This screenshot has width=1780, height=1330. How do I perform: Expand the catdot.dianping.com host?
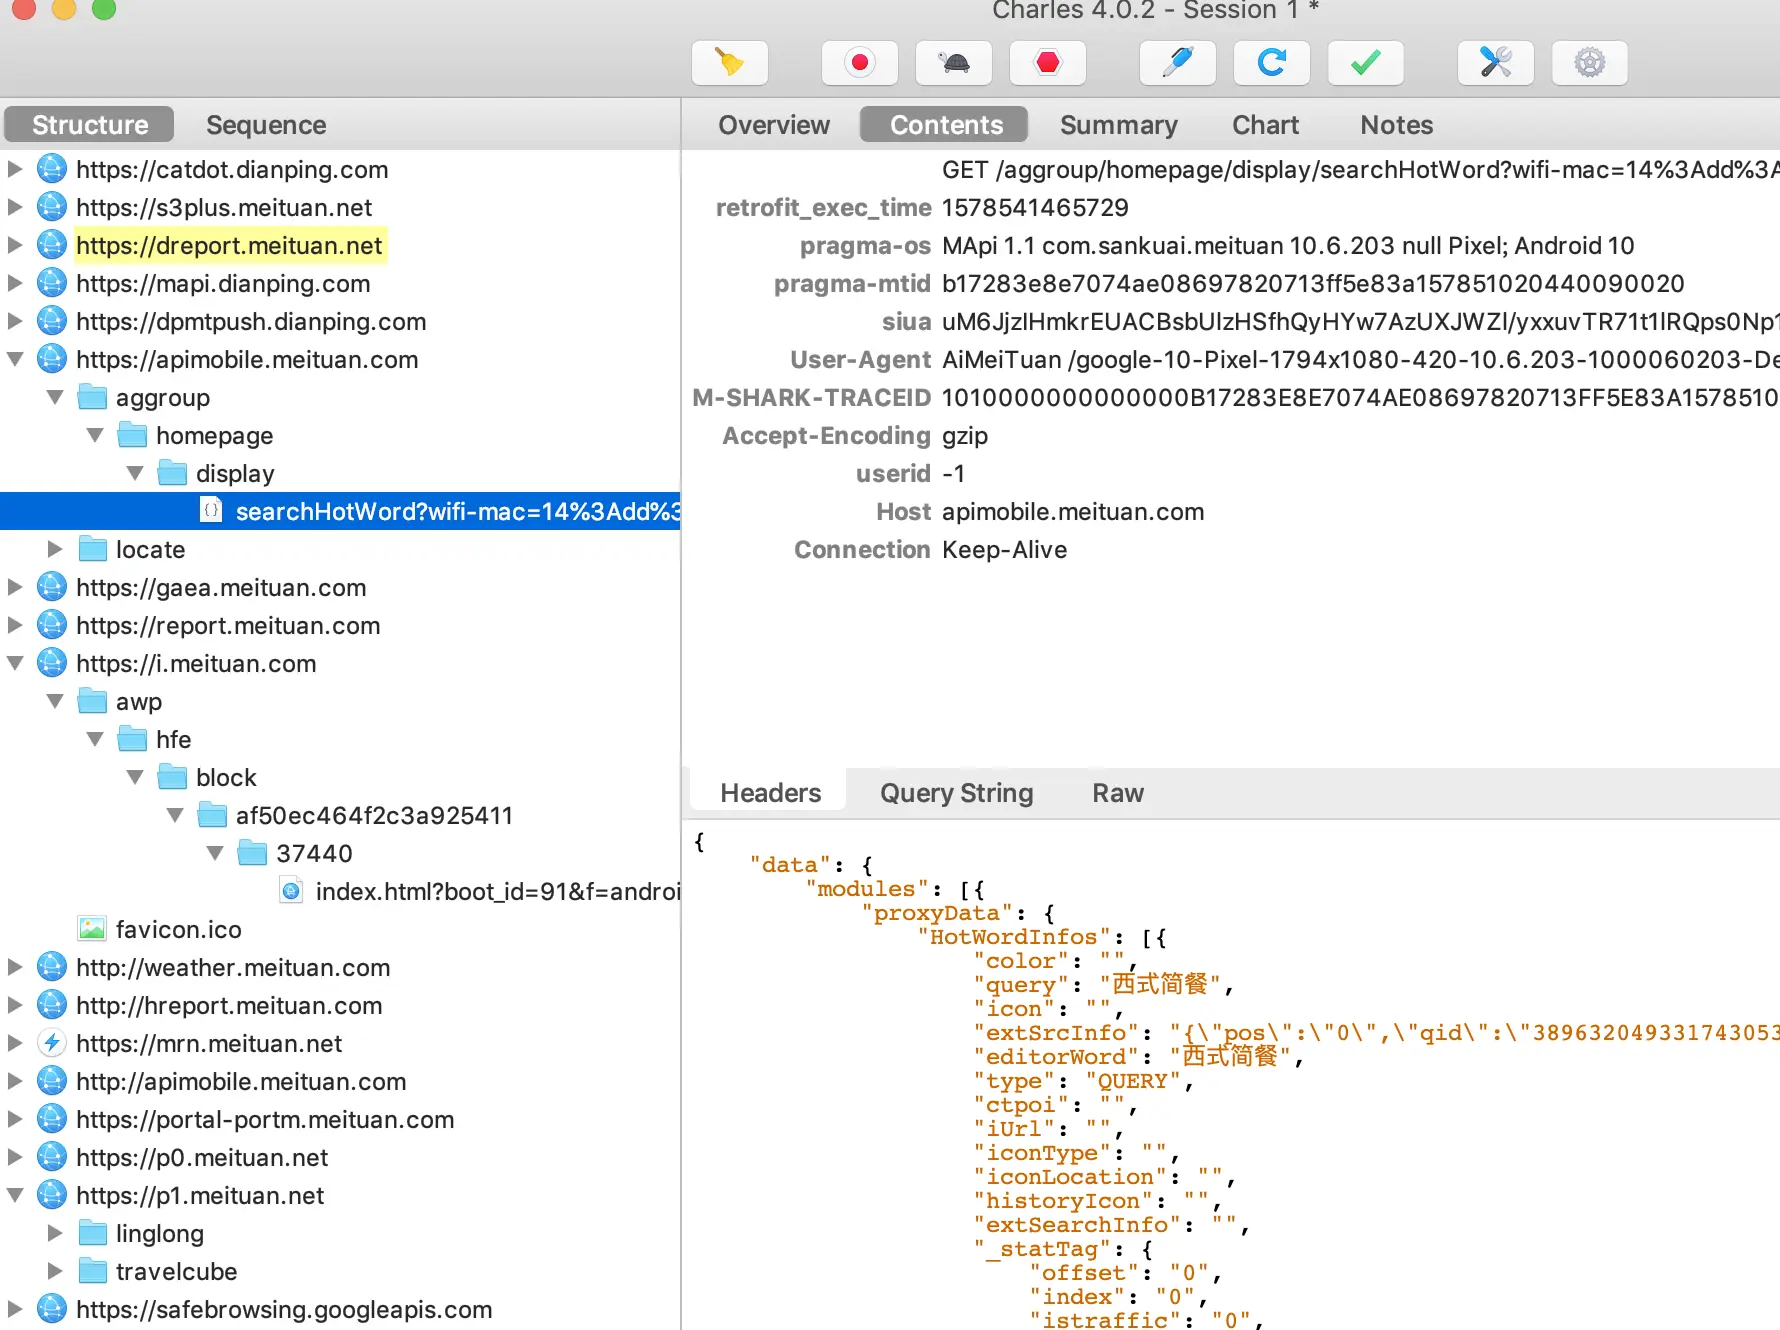15,169
